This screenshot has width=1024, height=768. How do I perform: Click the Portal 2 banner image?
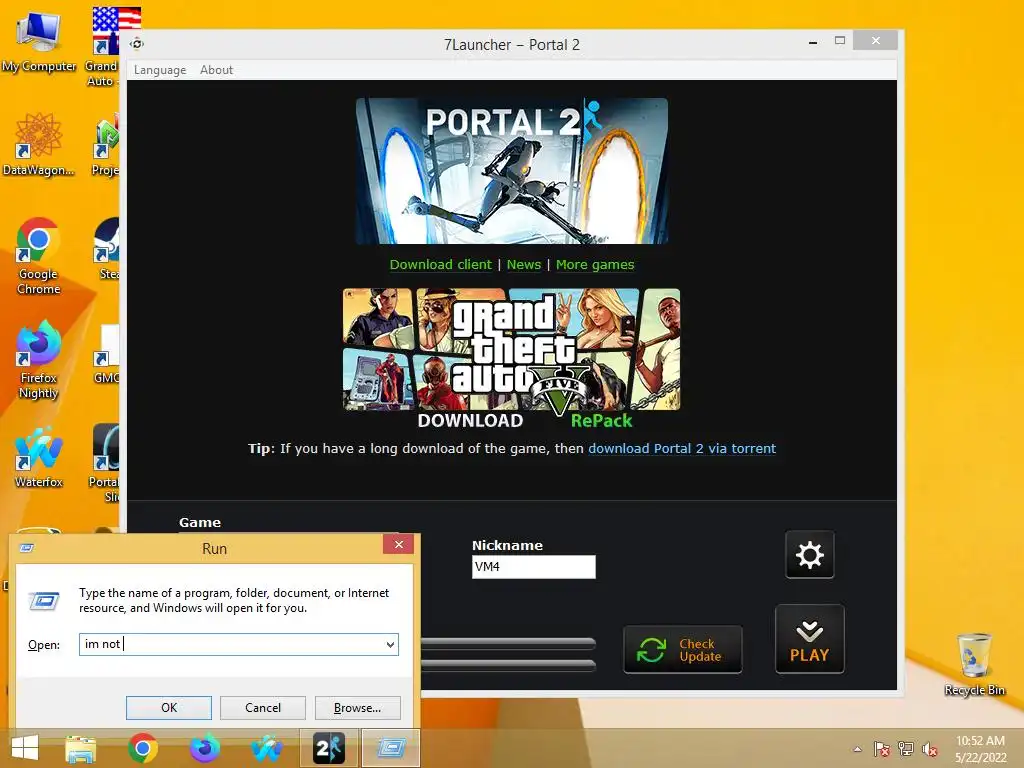point(511,171)
